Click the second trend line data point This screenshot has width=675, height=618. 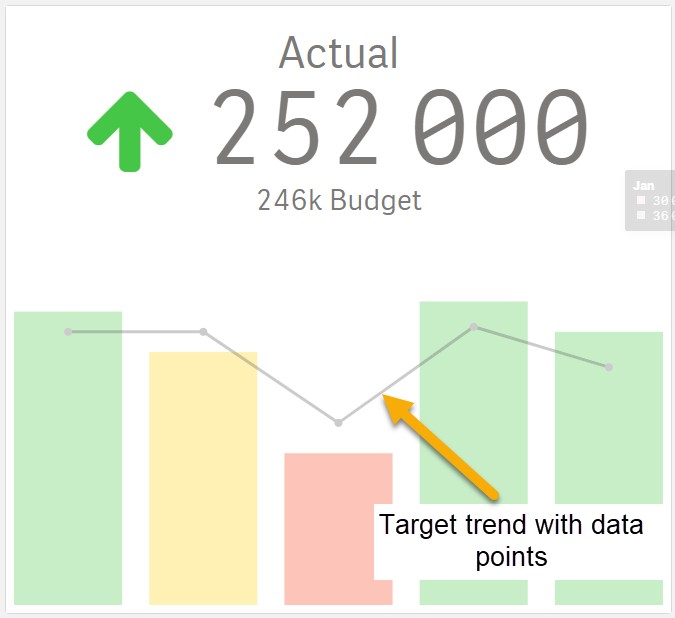(x=203, y=332)
